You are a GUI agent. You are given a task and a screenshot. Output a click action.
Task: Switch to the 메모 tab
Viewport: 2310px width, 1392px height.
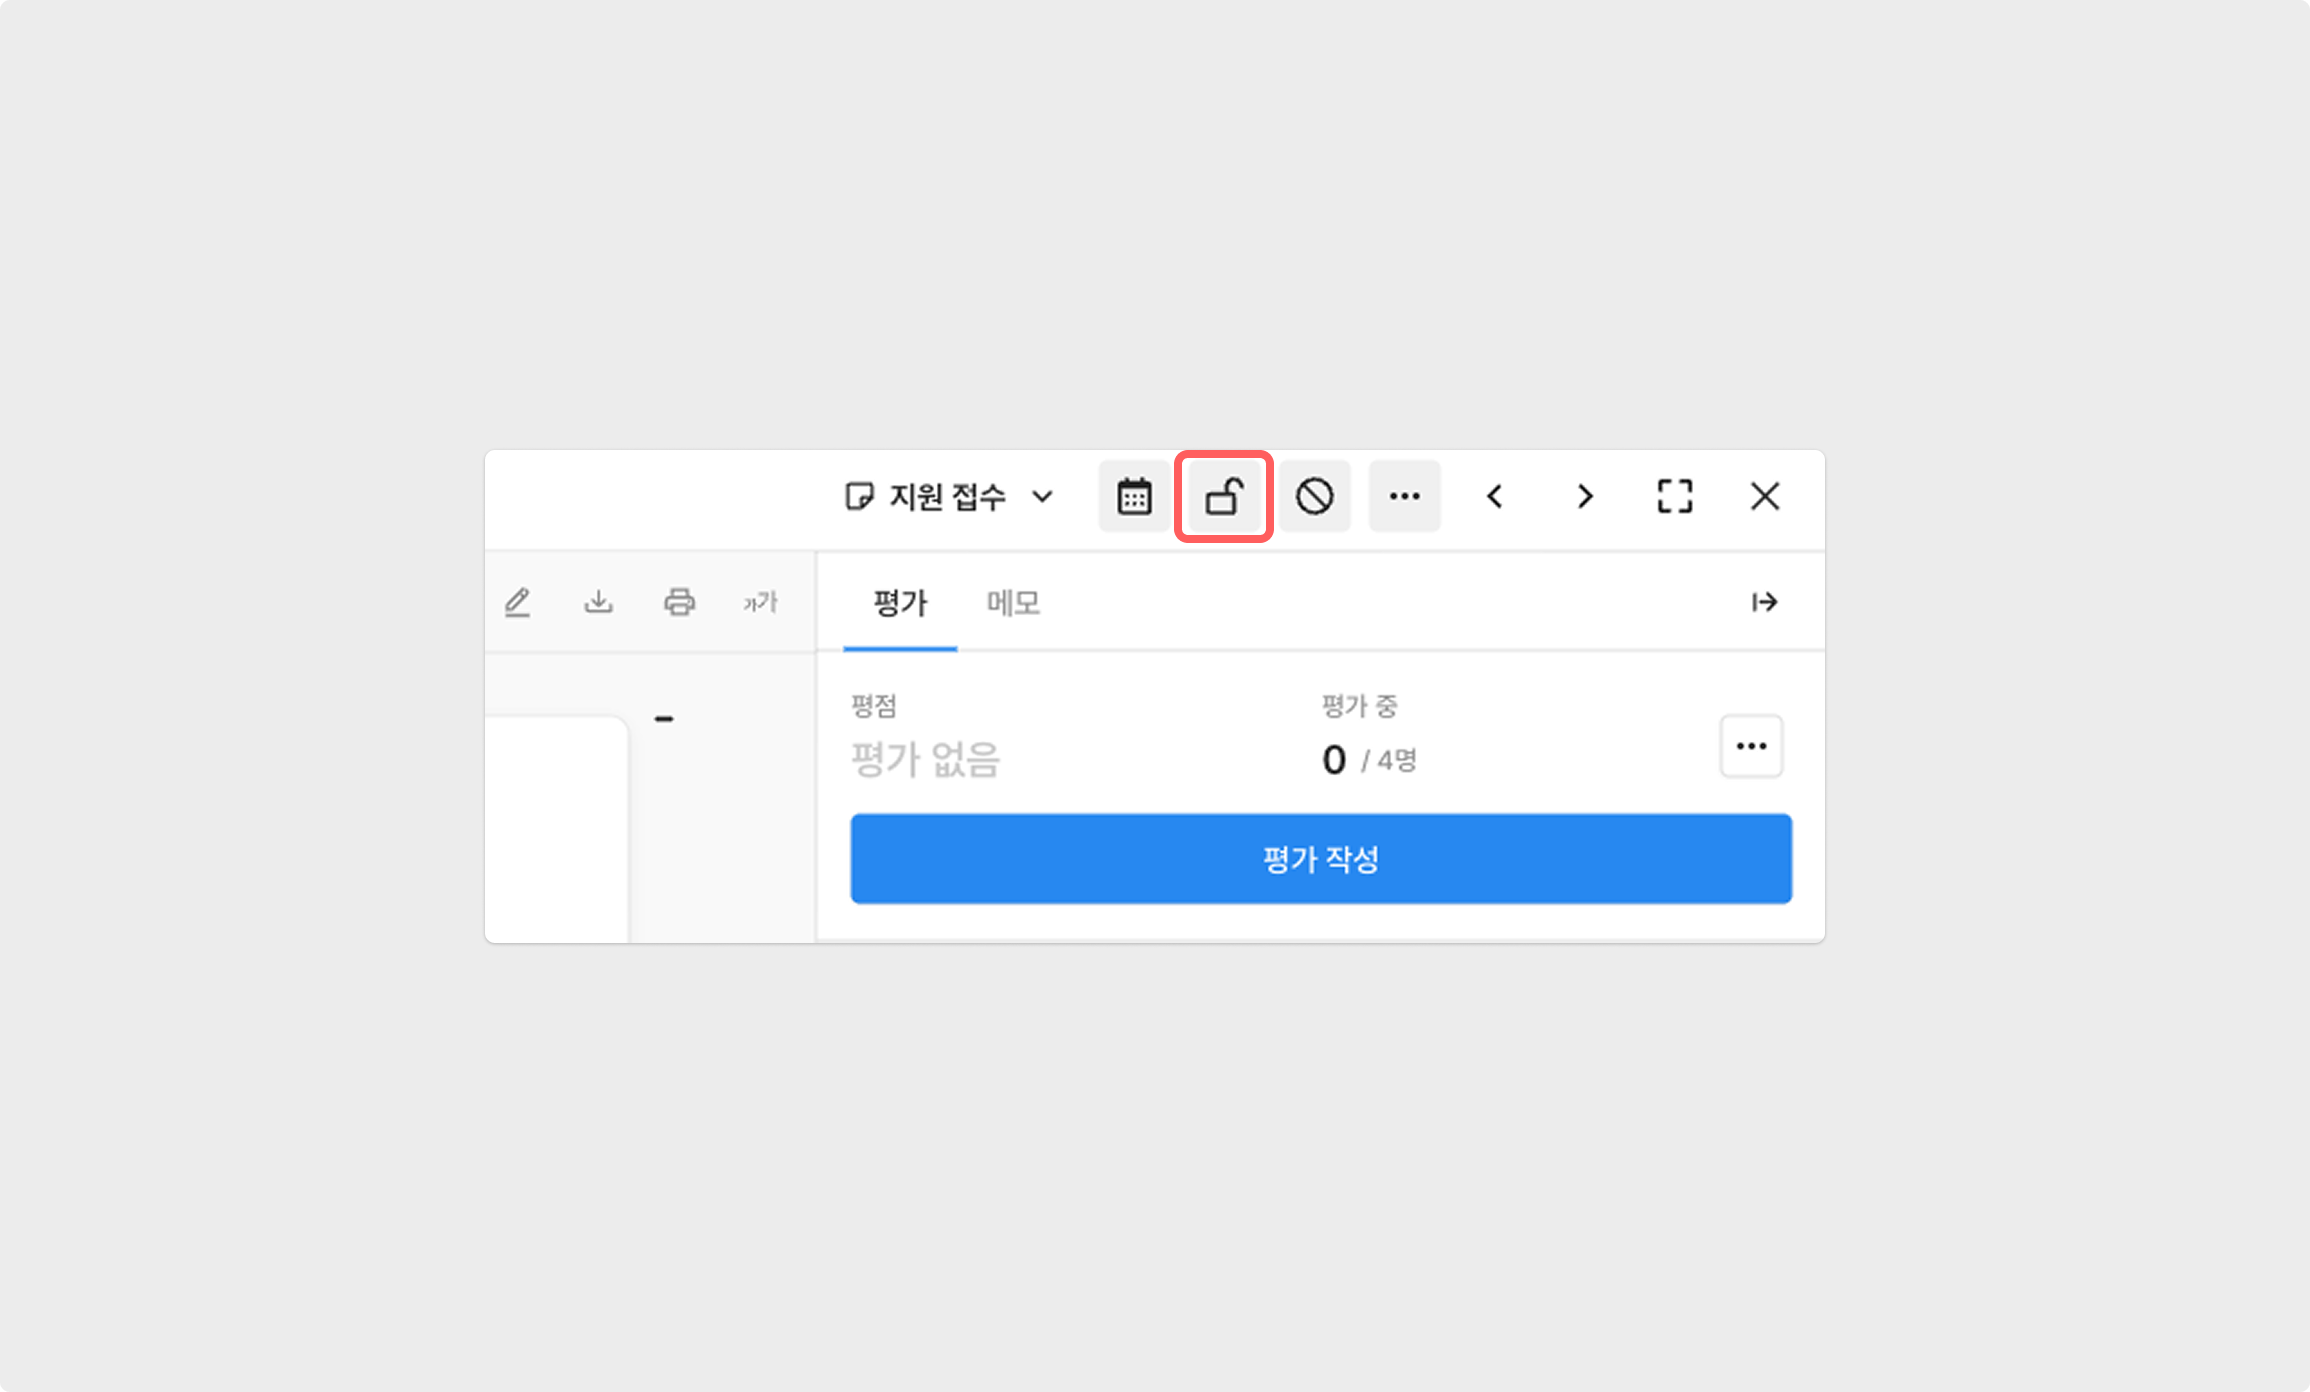pyautogui.click(x=1013, y=603)
